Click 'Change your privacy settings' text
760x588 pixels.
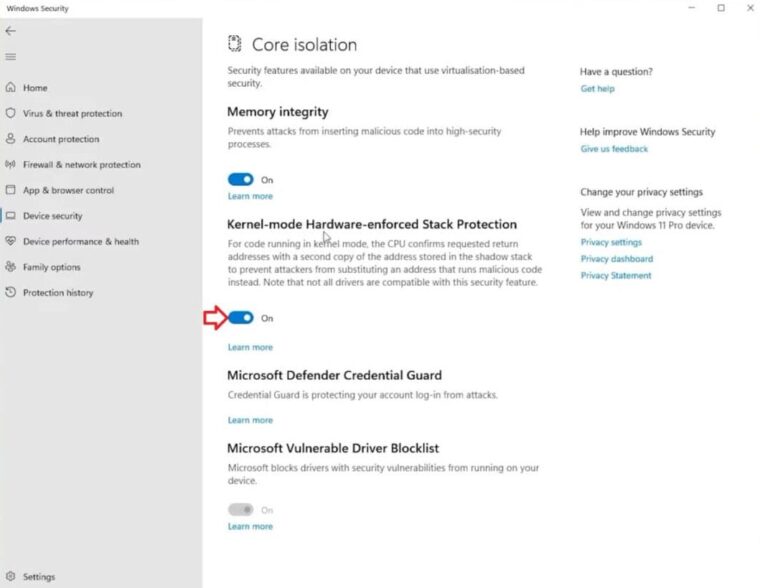click(641, 192)
